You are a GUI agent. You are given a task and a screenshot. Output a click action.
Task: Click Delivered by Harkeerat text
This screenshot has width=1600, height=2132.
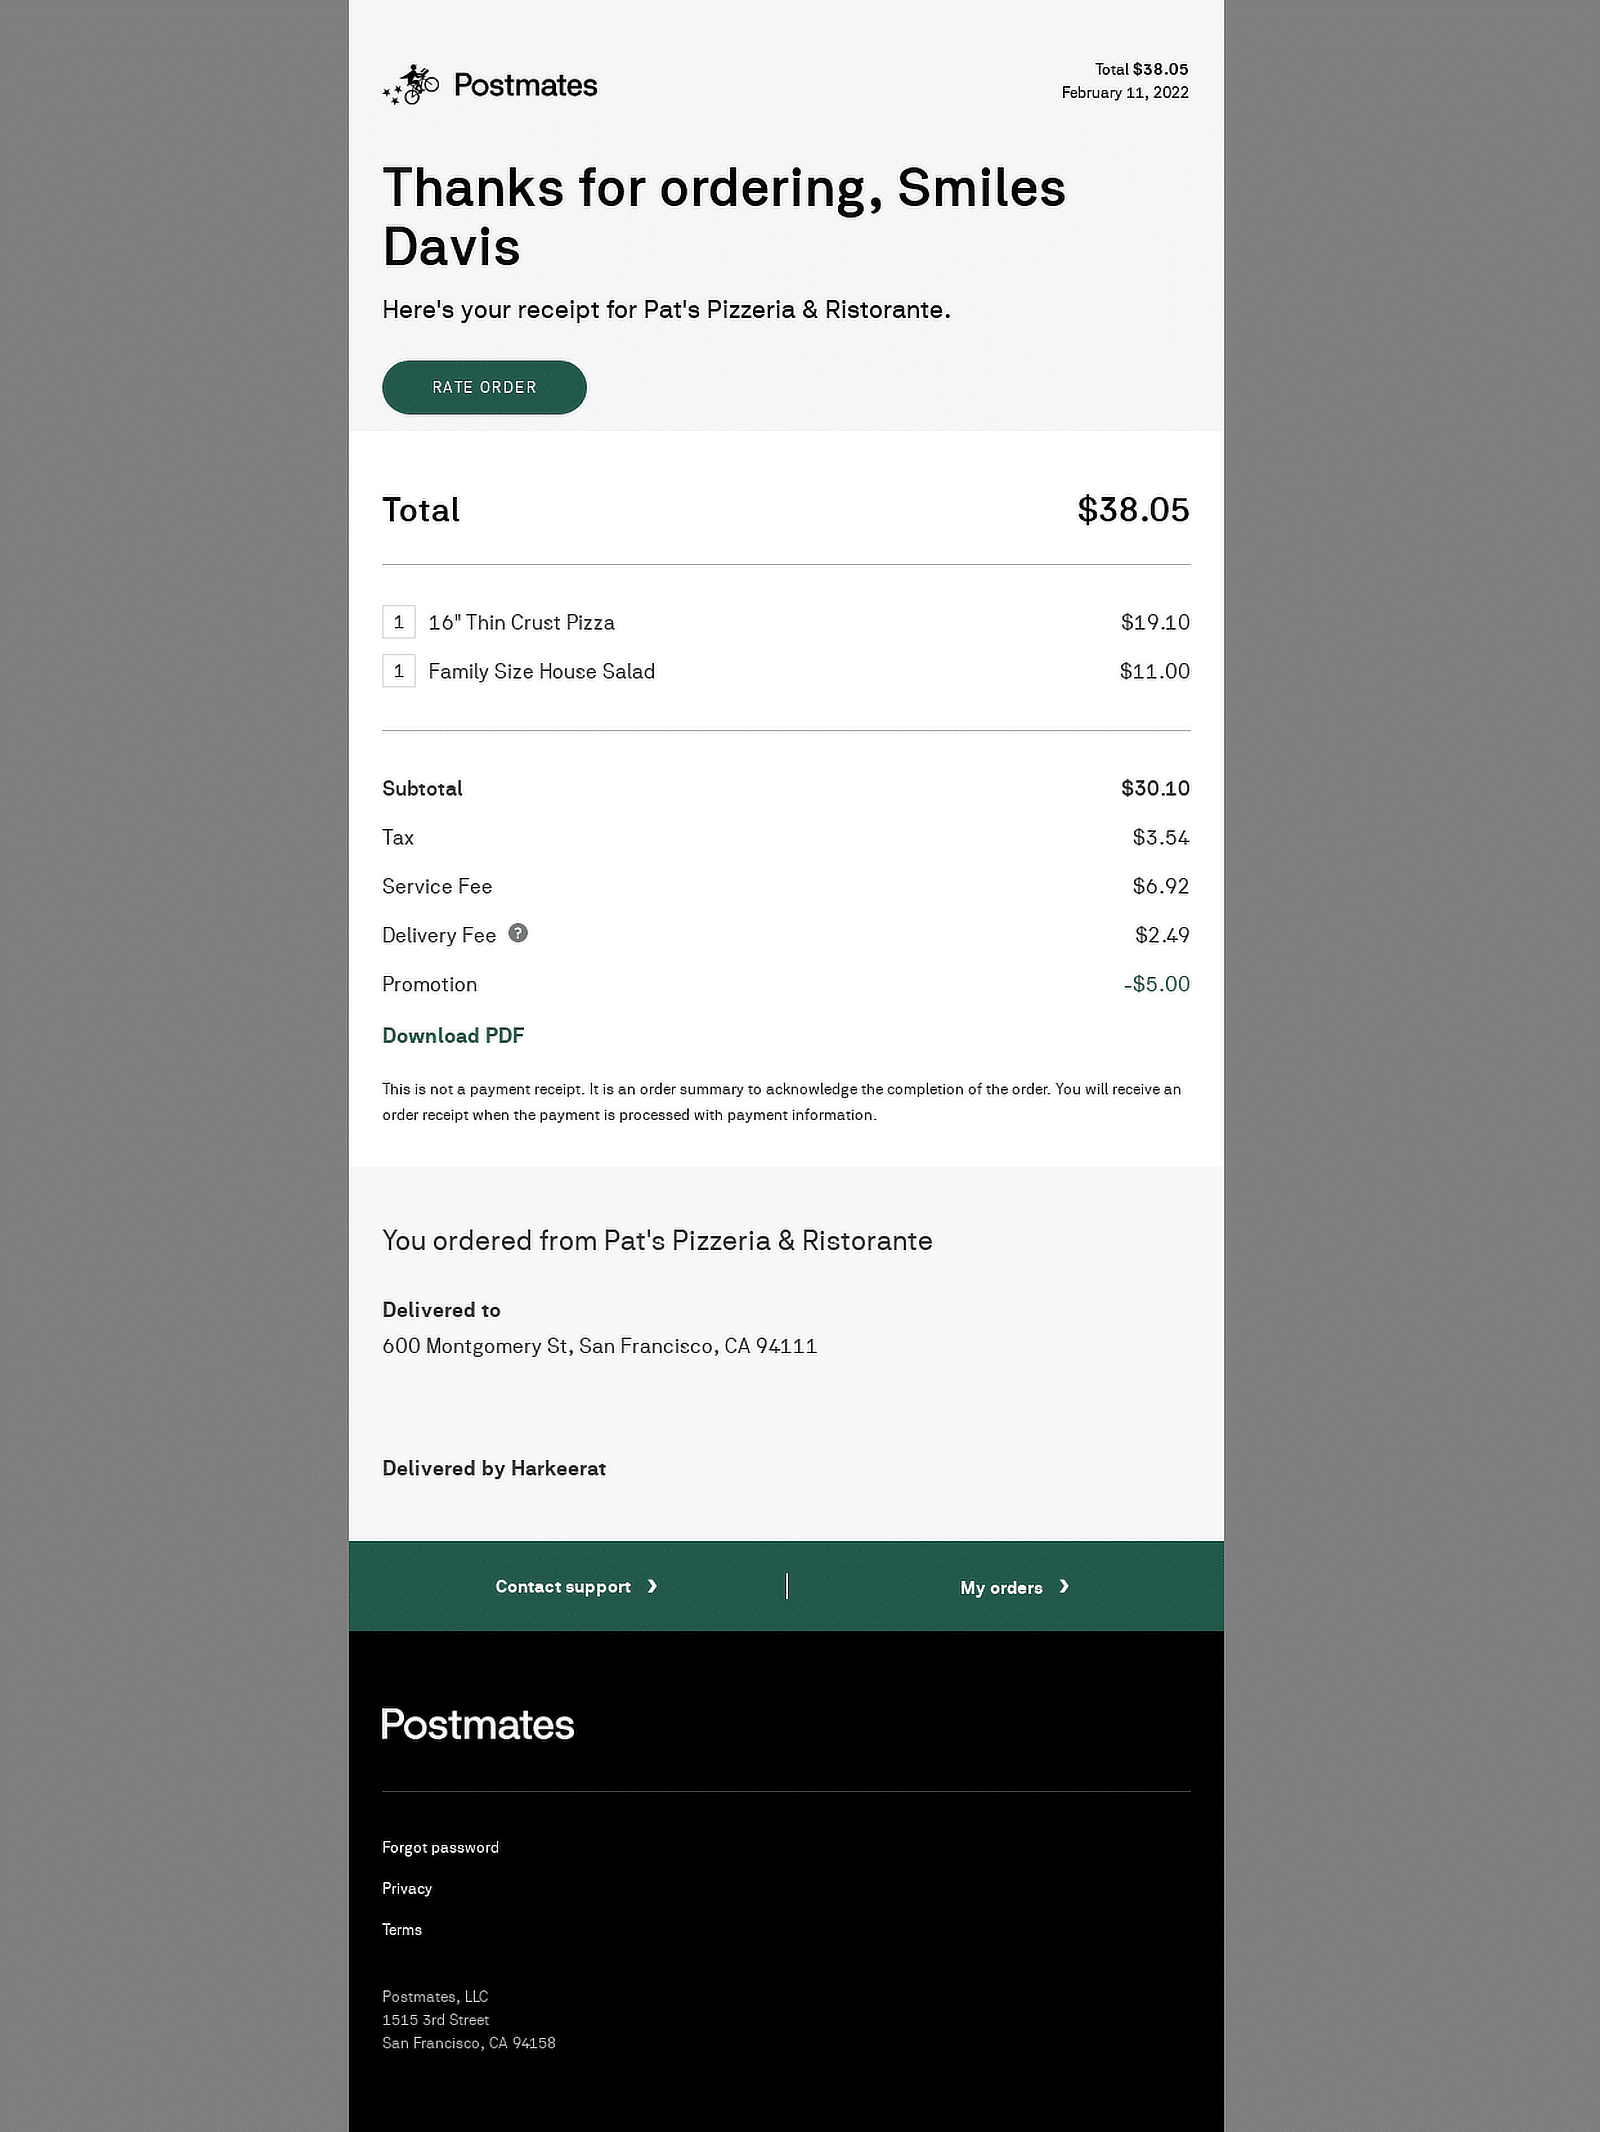point(493,1468)
